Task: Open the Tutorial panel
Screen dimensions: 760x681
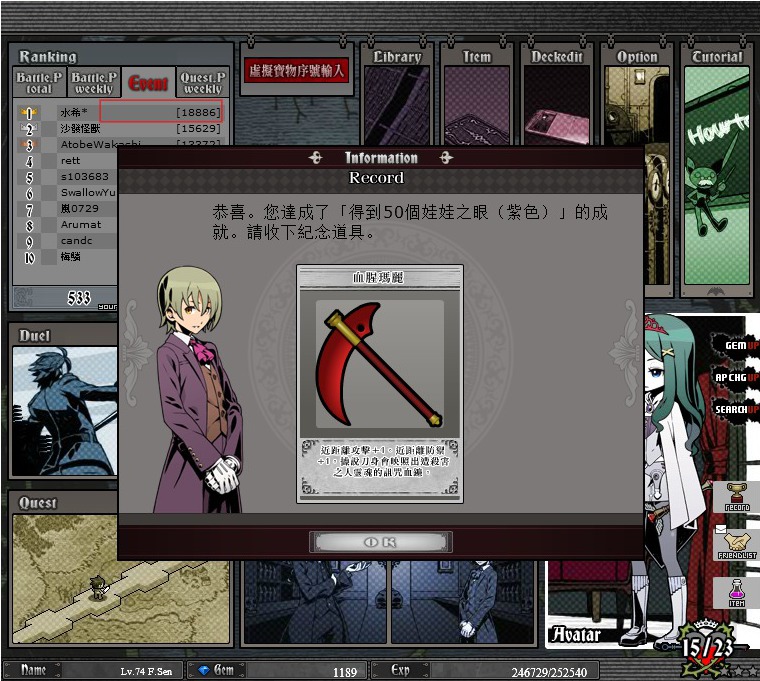Action: (x=717, y=170)
